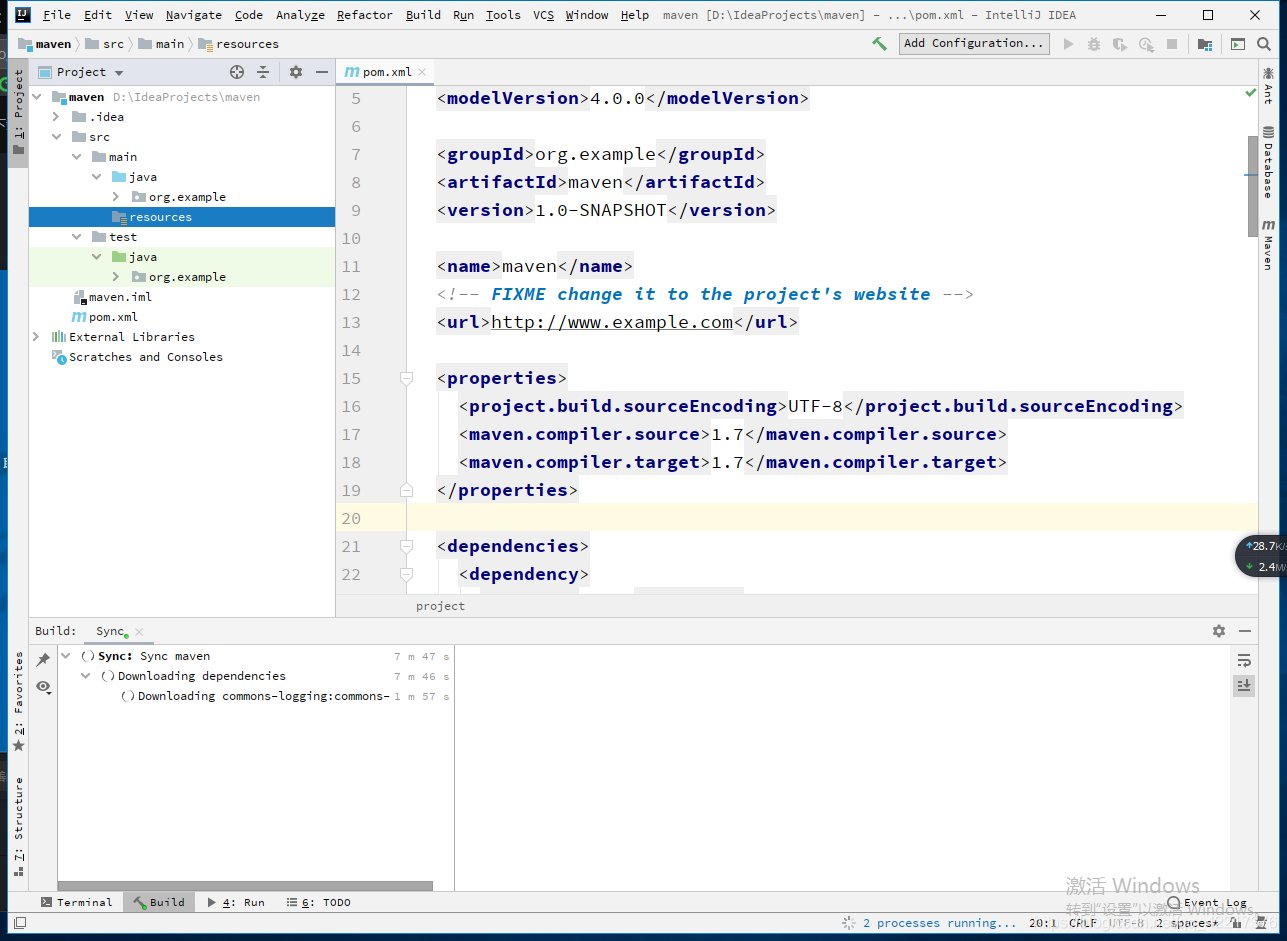Click the Search Everywhere magnifier icon
The height and width of the screenshot is (941, 1287).
(x=1264, y=44)
